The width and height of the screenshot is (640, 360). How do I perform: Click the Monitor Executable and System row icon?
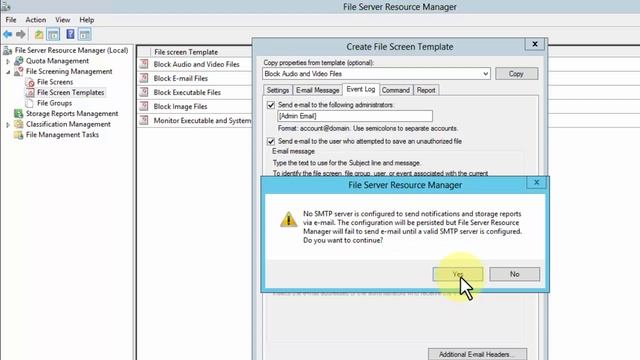[x=144, y=120]
